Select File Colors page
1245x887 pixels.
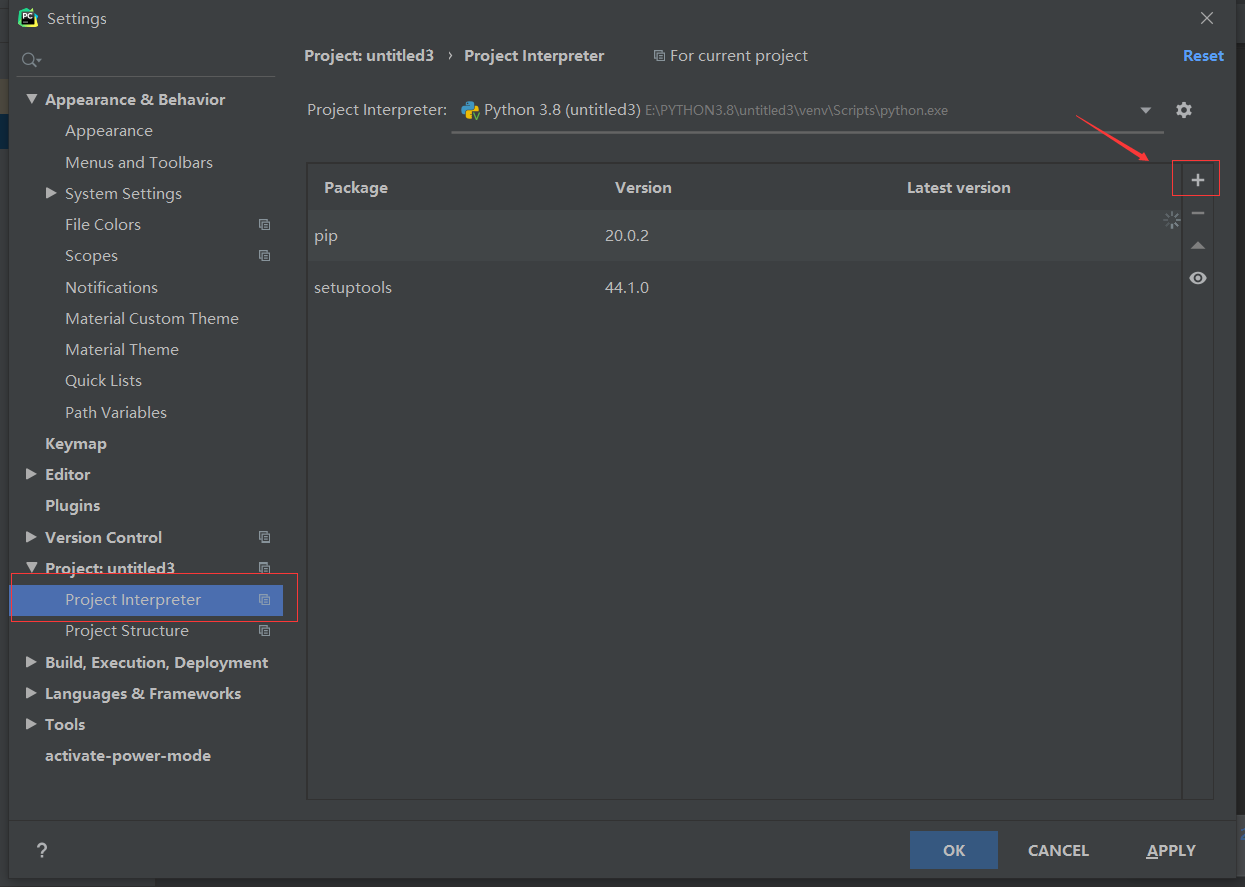pyautogui.click(x=103, y=224)
